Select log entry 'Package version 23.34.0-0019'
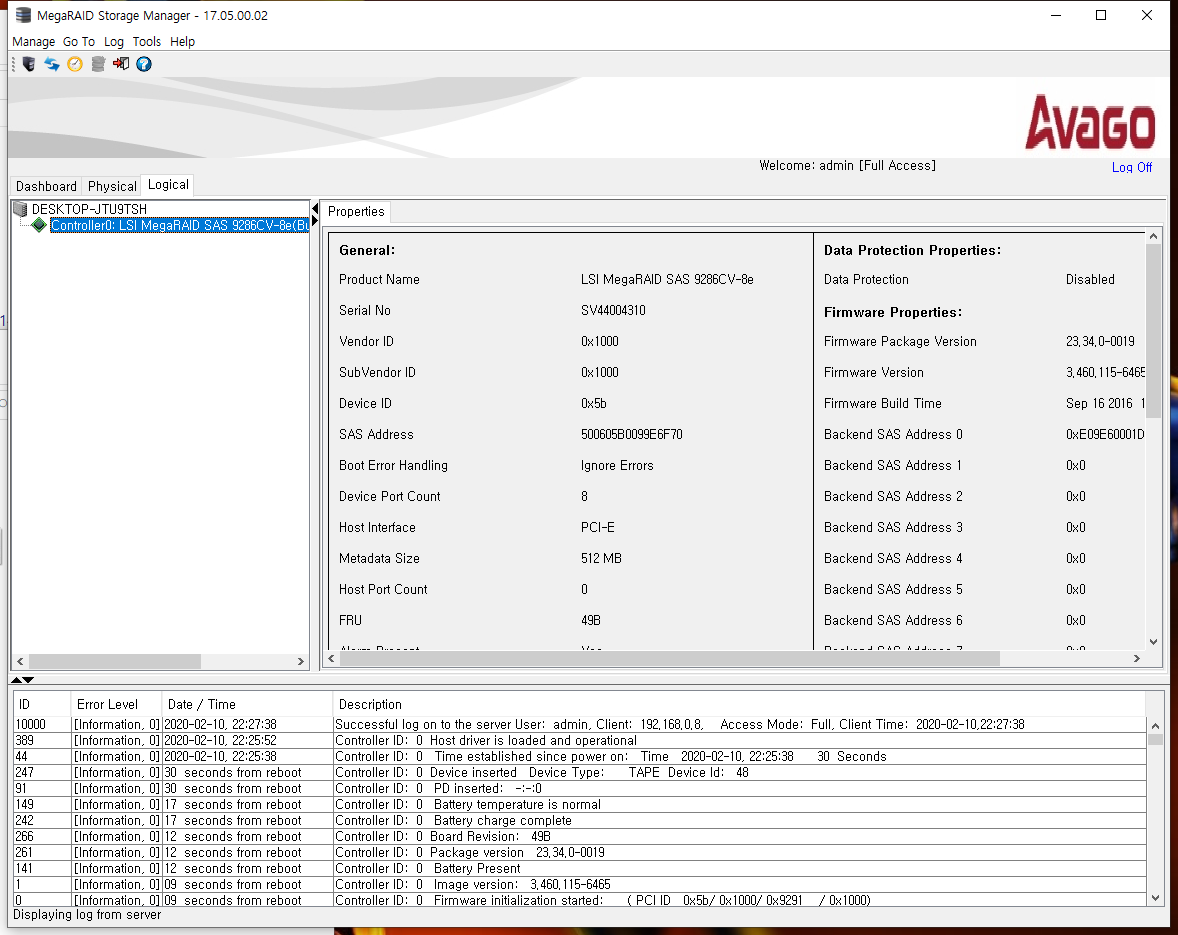The height and width of the screenshot is (935, 1178). (x=580, y=852)
